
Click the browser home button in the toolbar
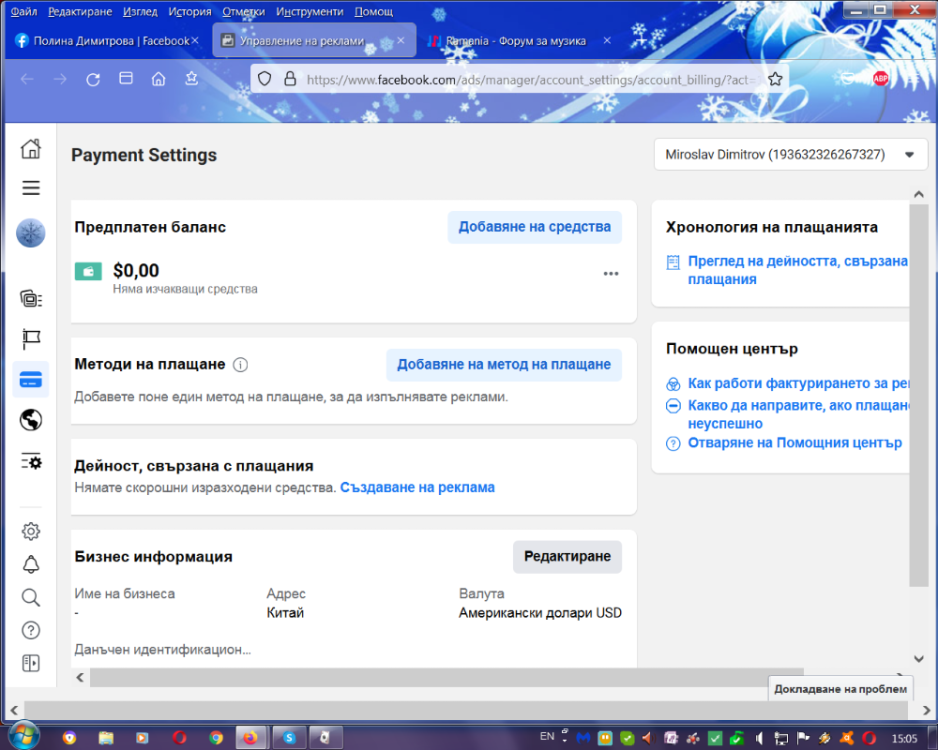coord(158,79)
